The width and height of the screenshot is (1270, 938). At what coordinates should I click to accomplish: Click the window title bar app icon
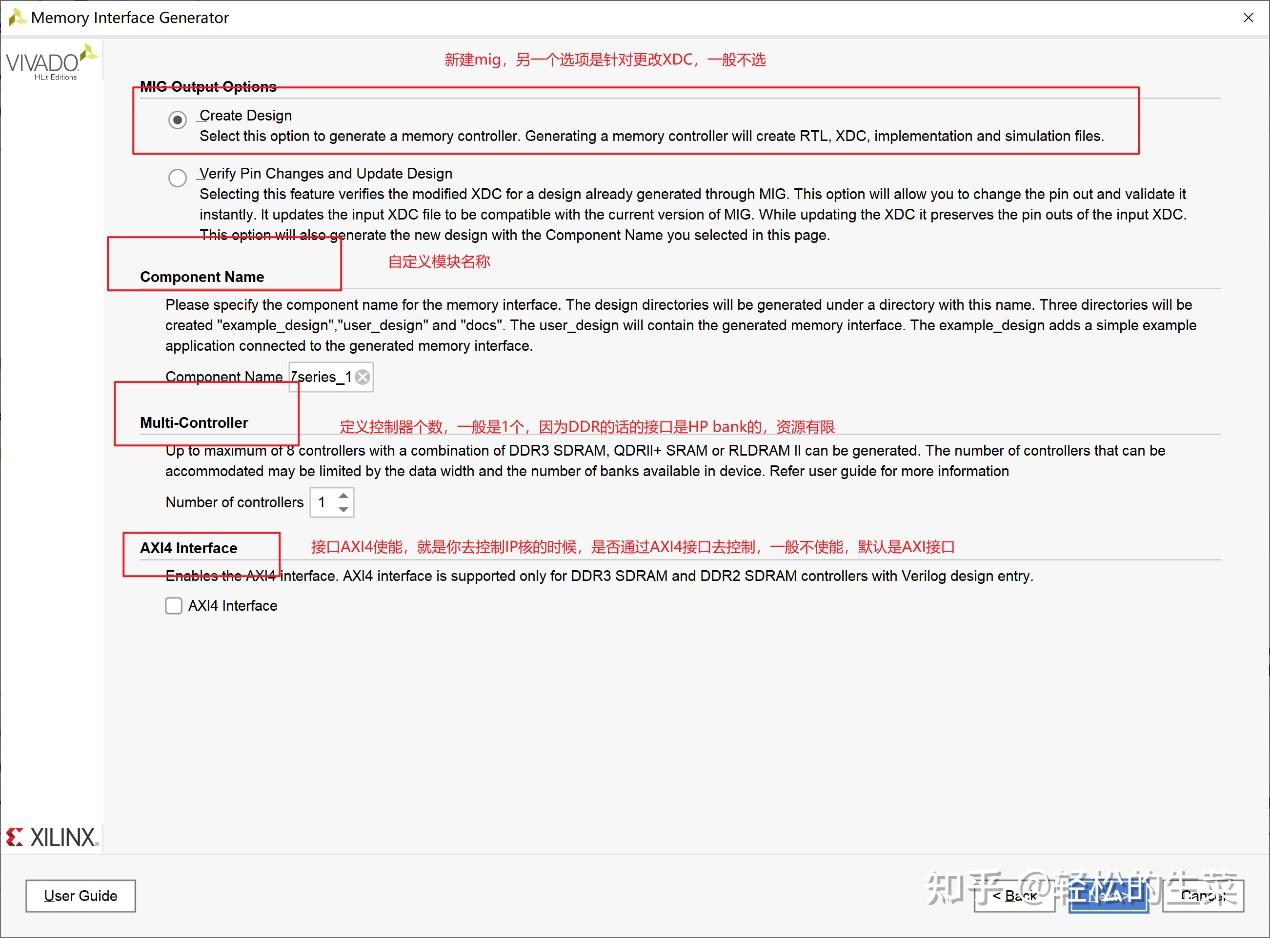click(16, 17)
